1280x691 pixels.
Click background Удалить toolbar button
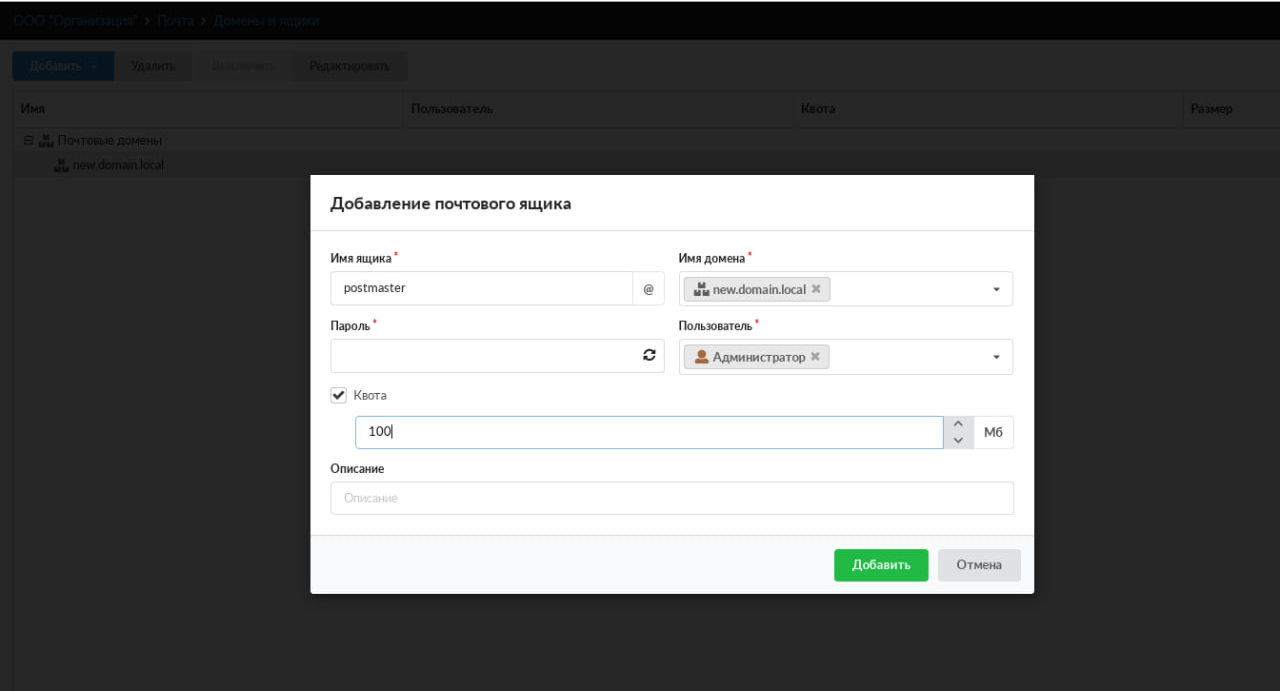[x=153, y=66]
